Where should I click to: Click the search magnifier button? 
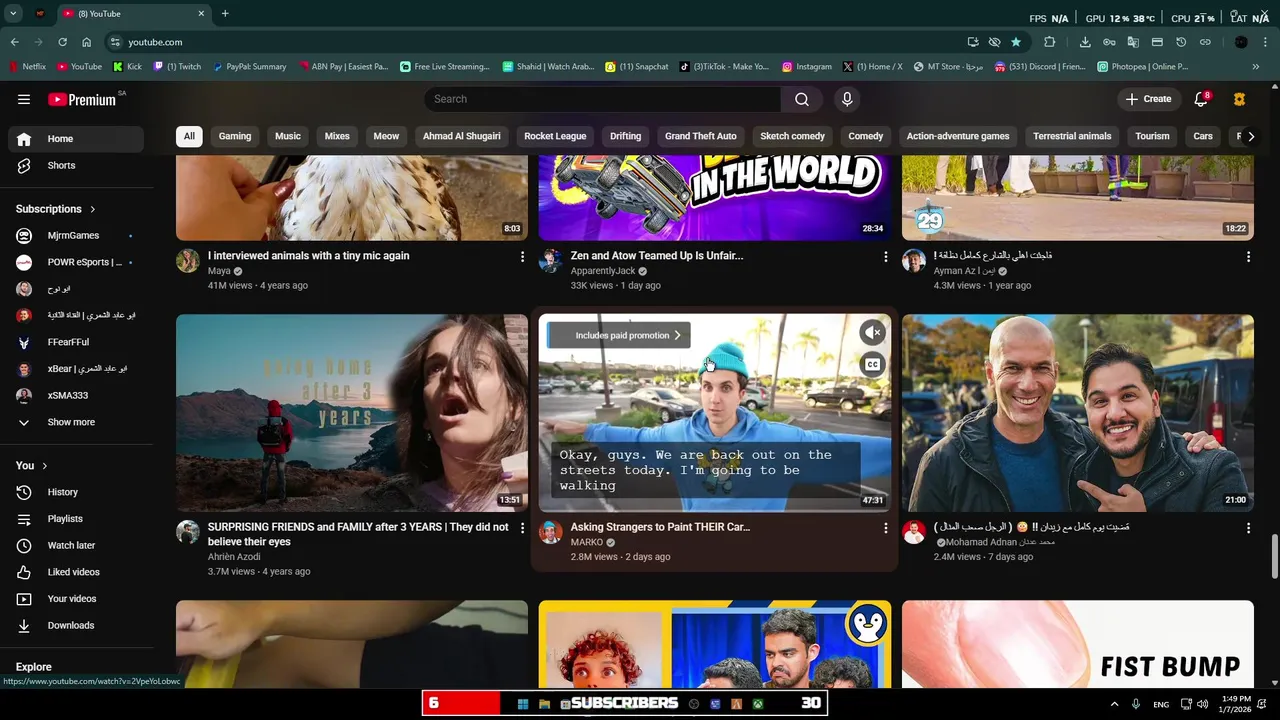coord(802,99)
